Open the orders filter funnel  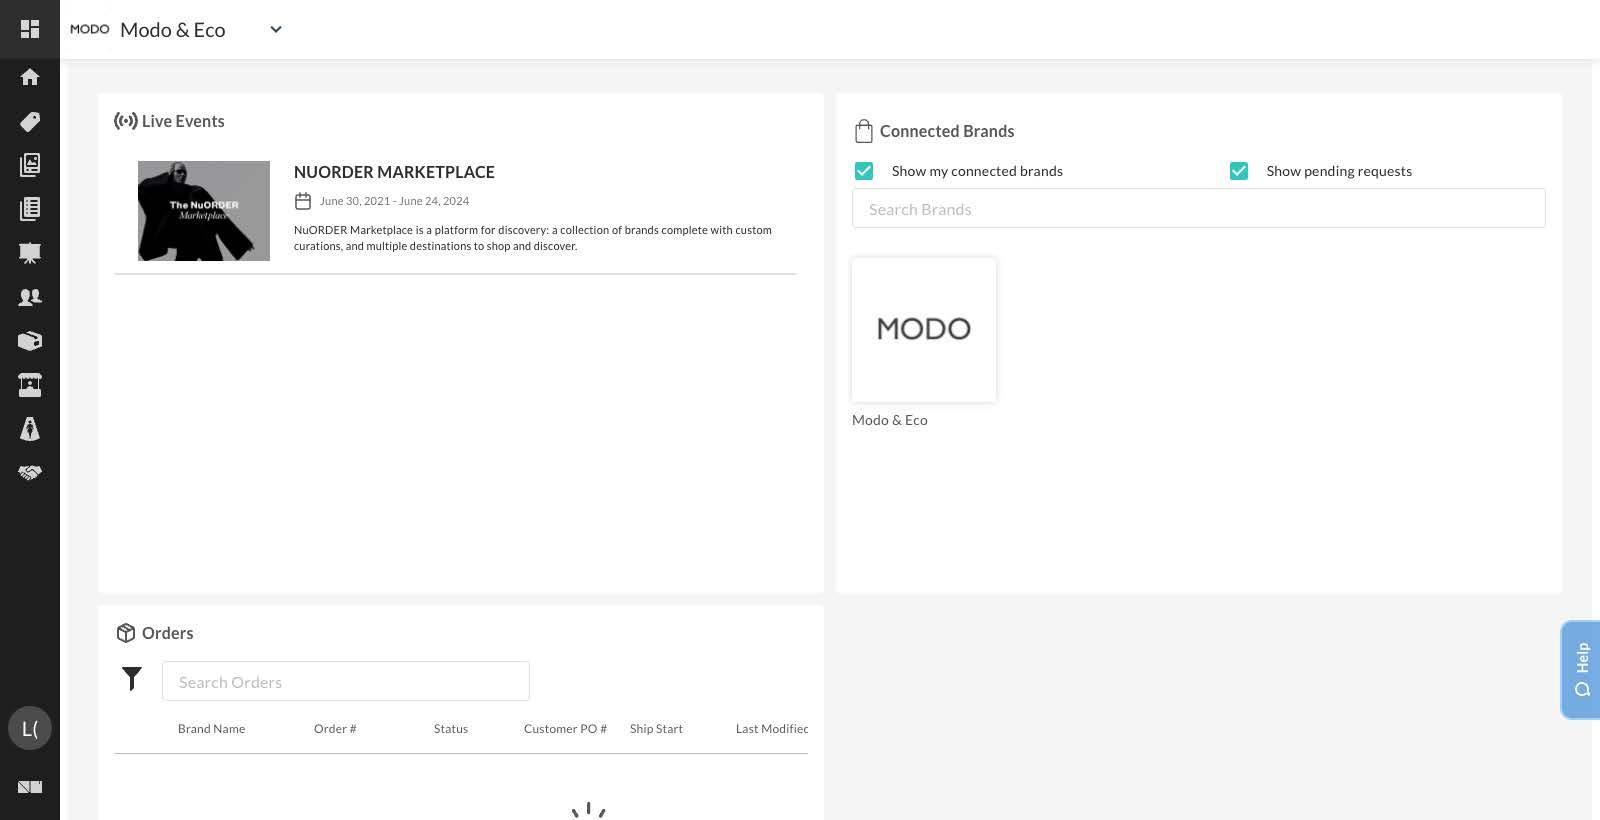click(x=132, y=679)
